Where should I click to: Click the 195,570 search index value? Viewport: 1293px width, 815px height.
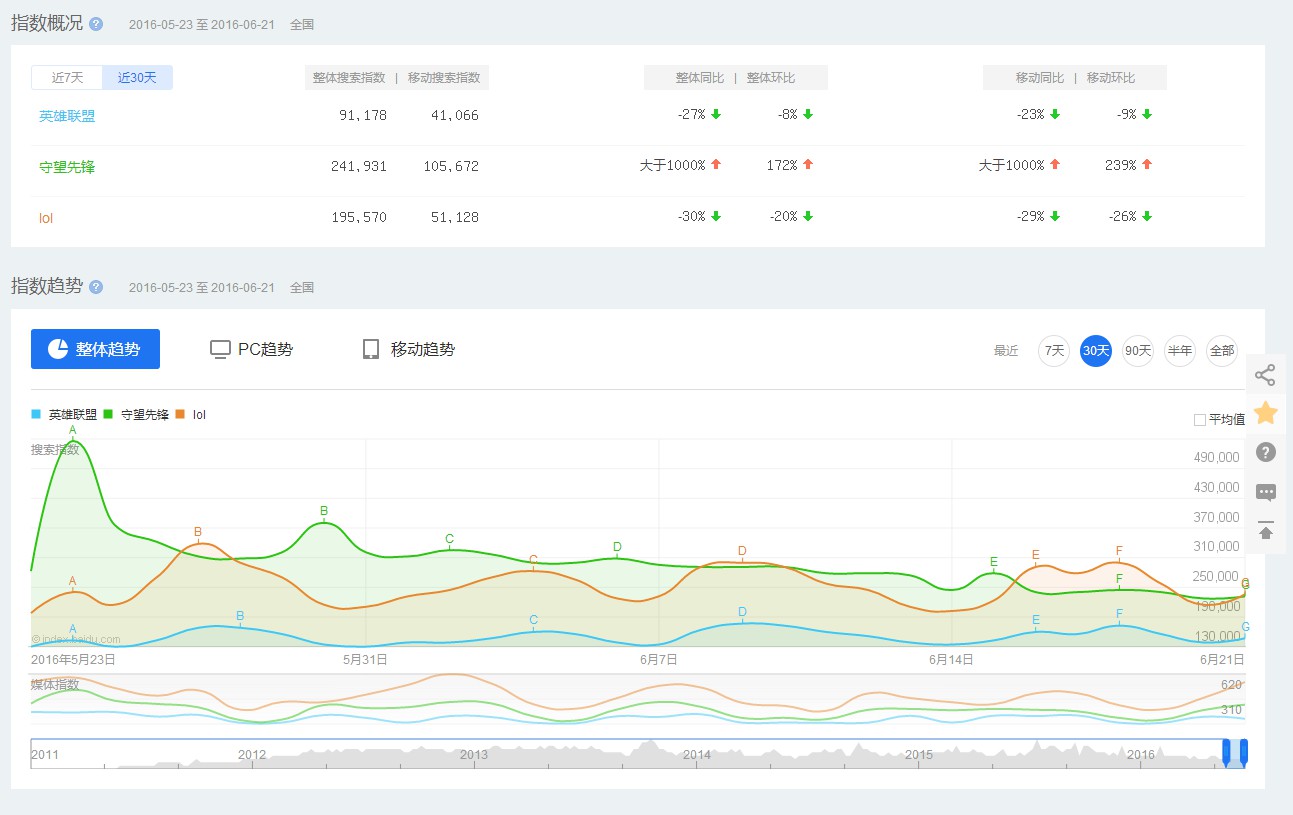359,217
